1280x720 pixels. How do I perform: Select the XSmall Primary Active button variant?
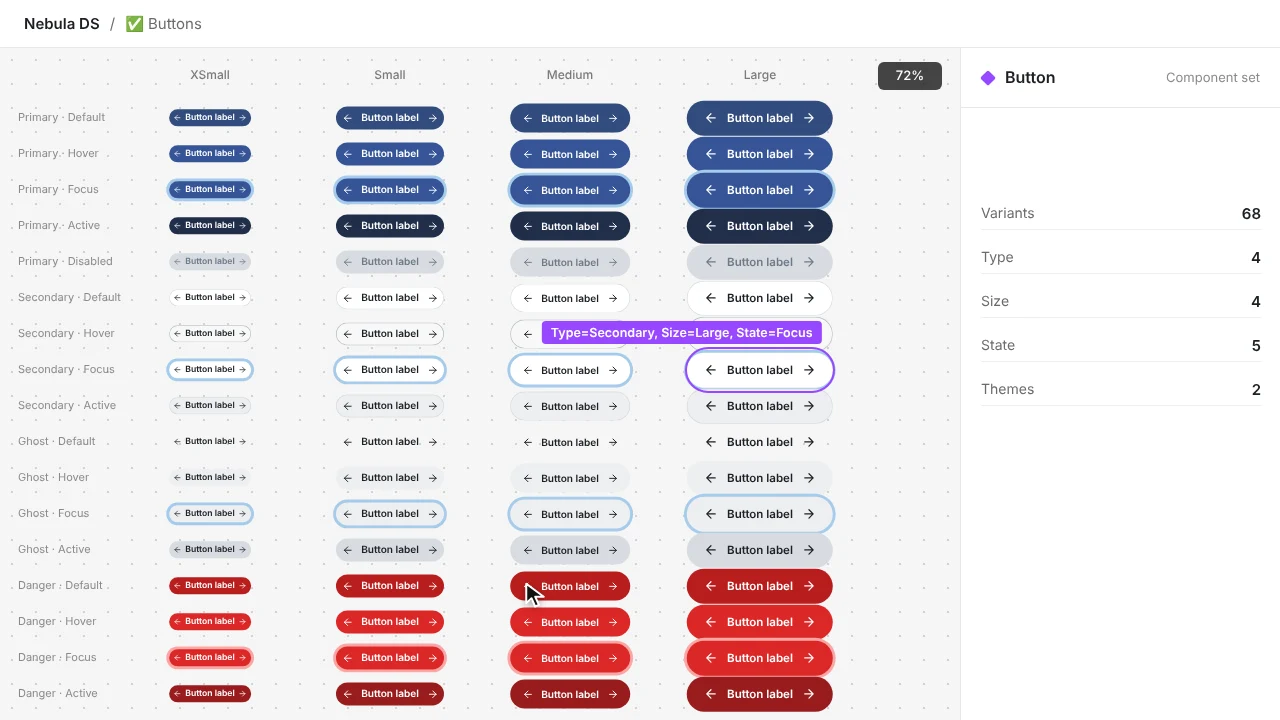coord(210,225)
